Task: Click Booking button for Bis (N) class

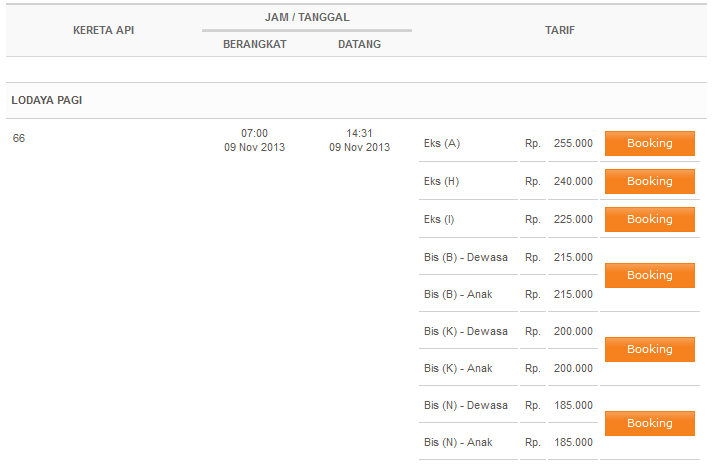Action: coord(649,423)
